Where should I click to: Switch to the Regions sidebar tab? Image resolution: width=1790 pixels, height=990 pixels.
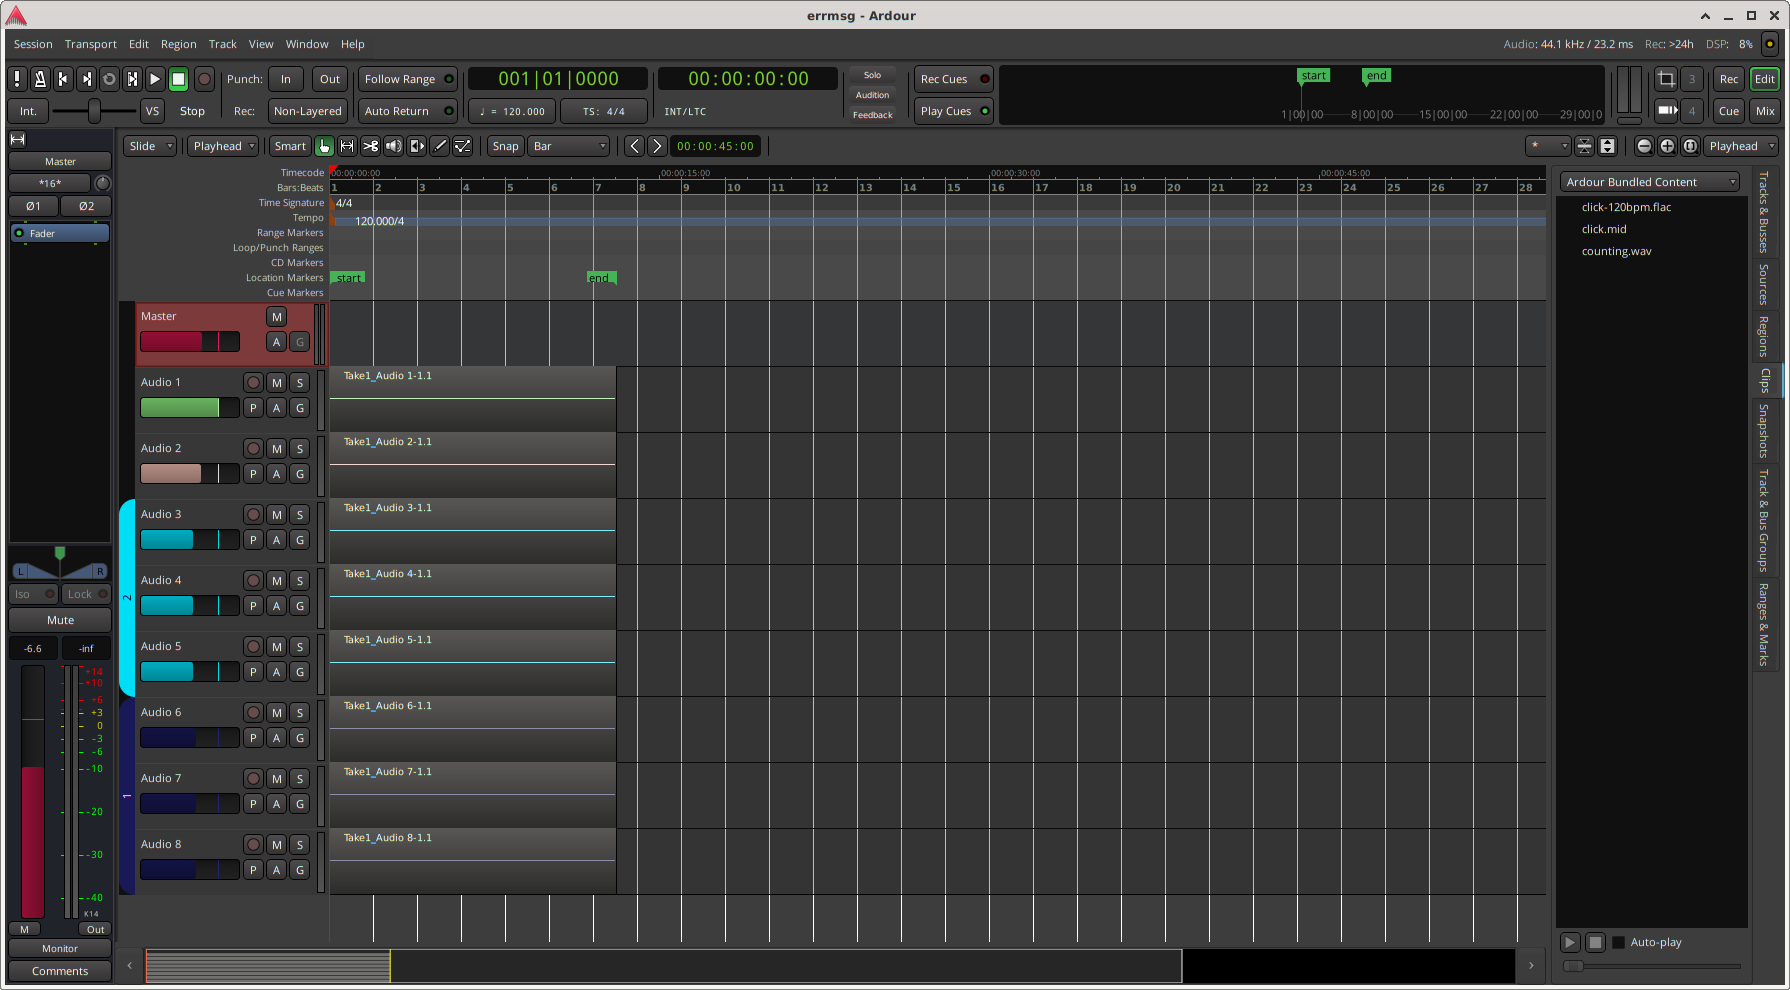coord(1764,336)
